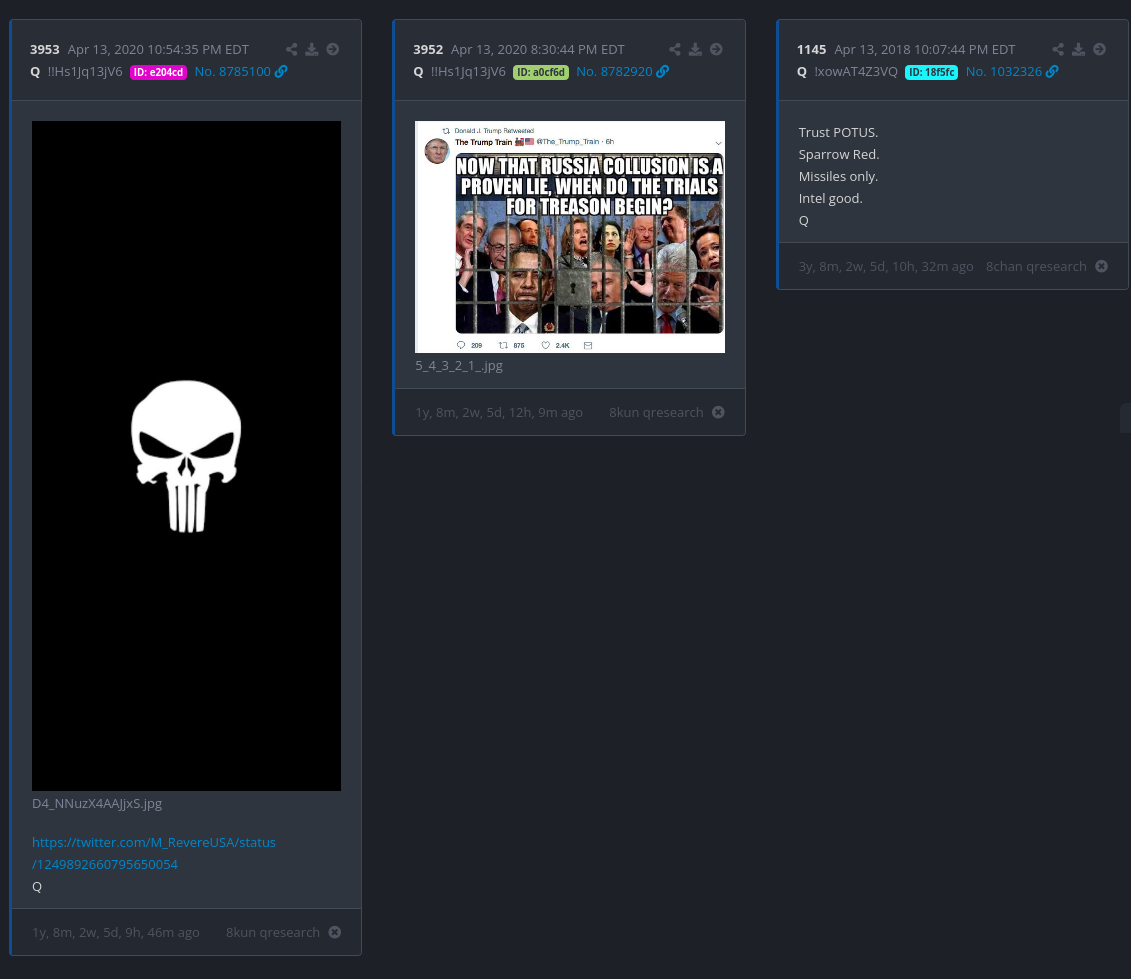Click the "Sparrow Red." line
This screenshot has width=1131, height=979.
[839, 154]
